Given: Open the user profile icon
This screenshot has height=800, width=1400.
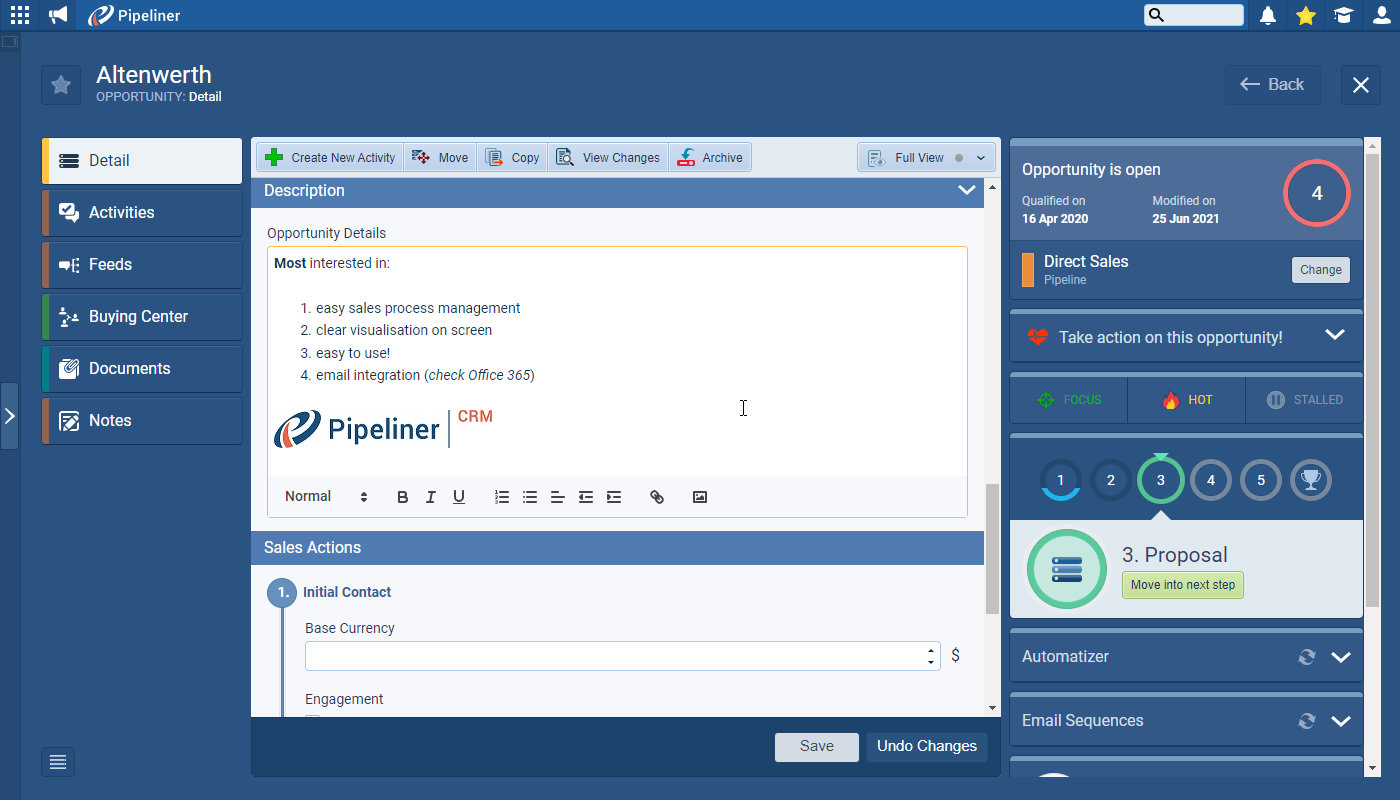Looking at the screenshot, I should 1381,14.
